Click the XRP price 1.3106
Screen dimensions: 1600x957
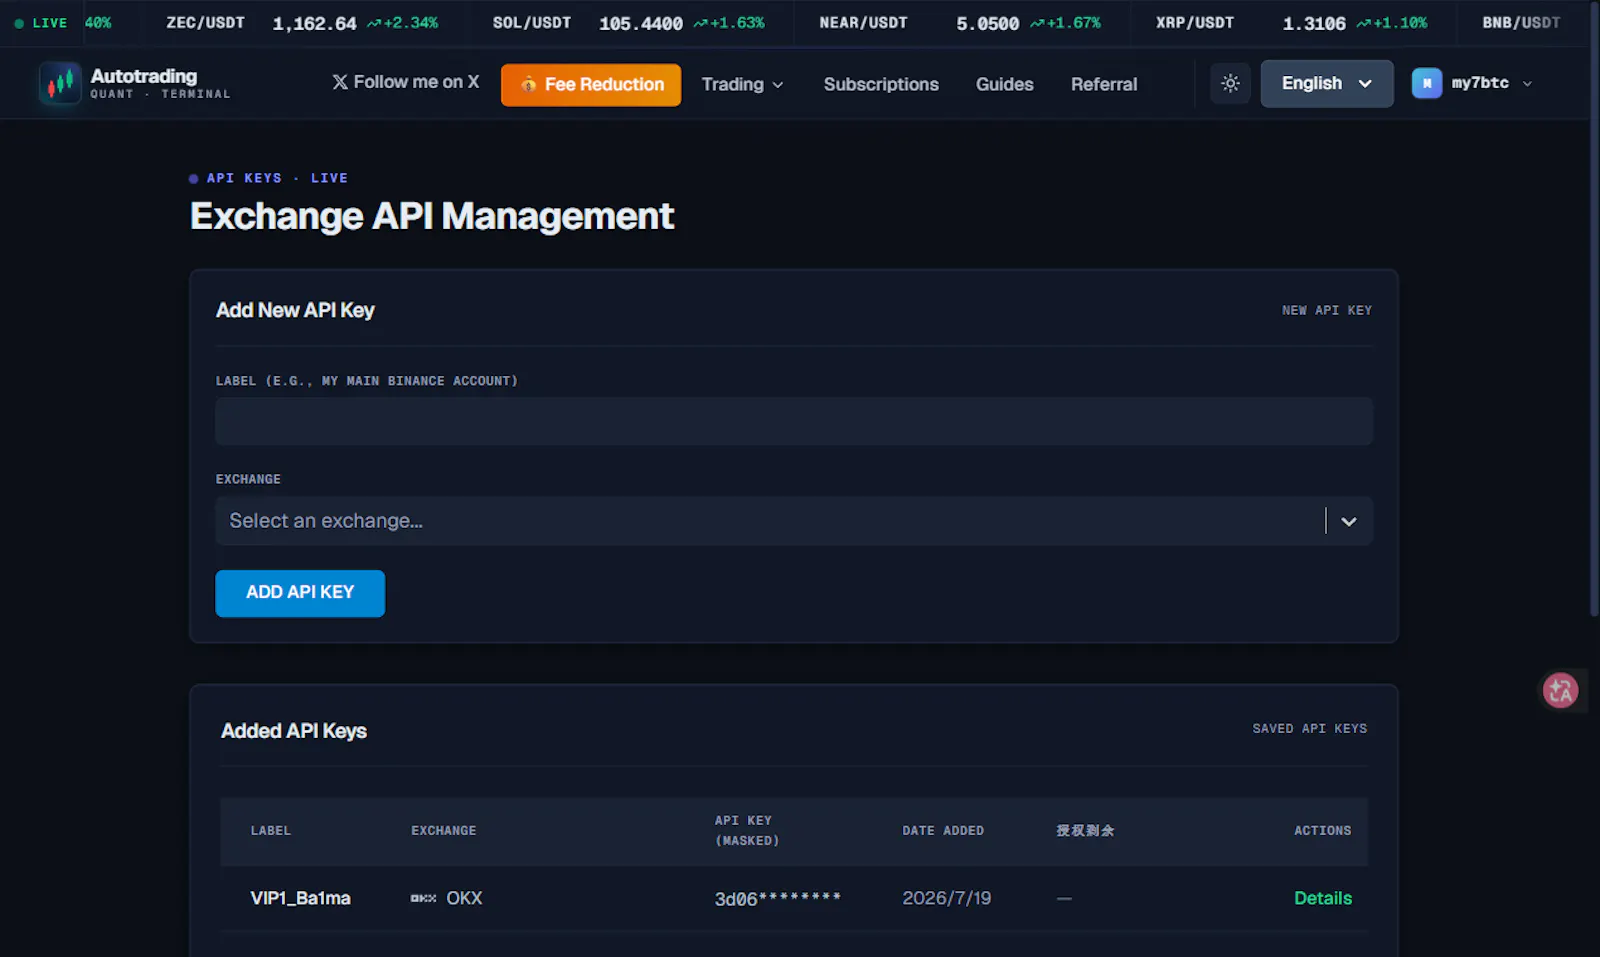(1314, 23)
